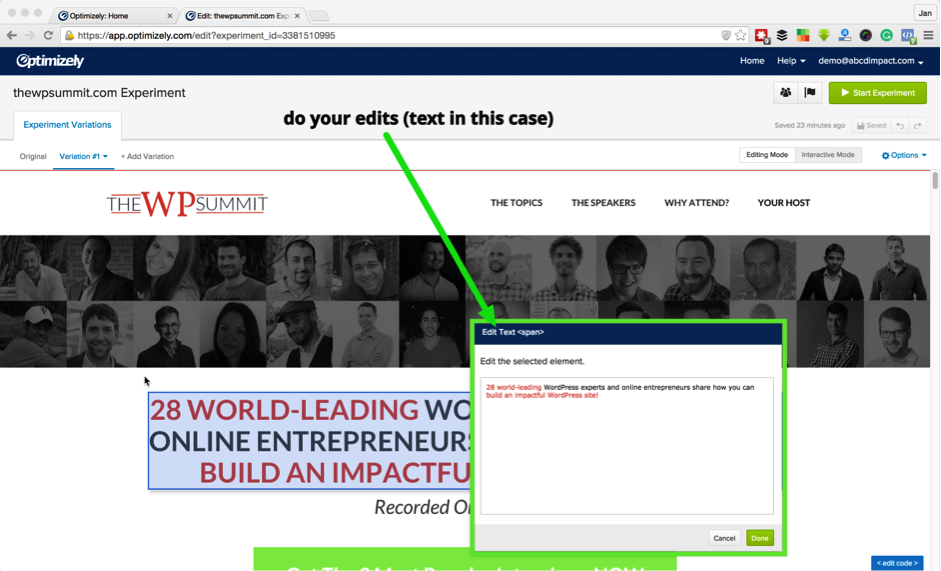
Task: Click the Edit Text <span> dialog title bar
Action: coord(628,332)
